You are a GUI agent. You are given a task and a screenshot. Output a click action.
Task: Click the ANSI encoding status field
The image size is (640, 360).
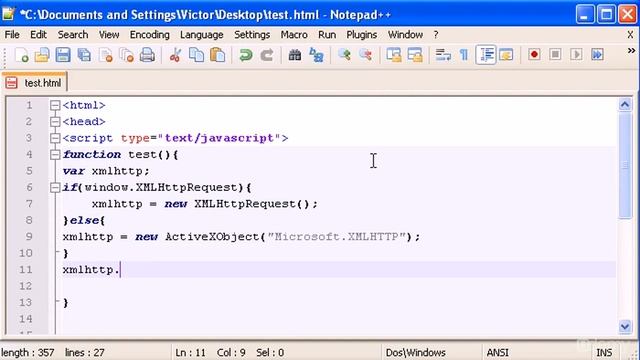click(x=498, y=352)
